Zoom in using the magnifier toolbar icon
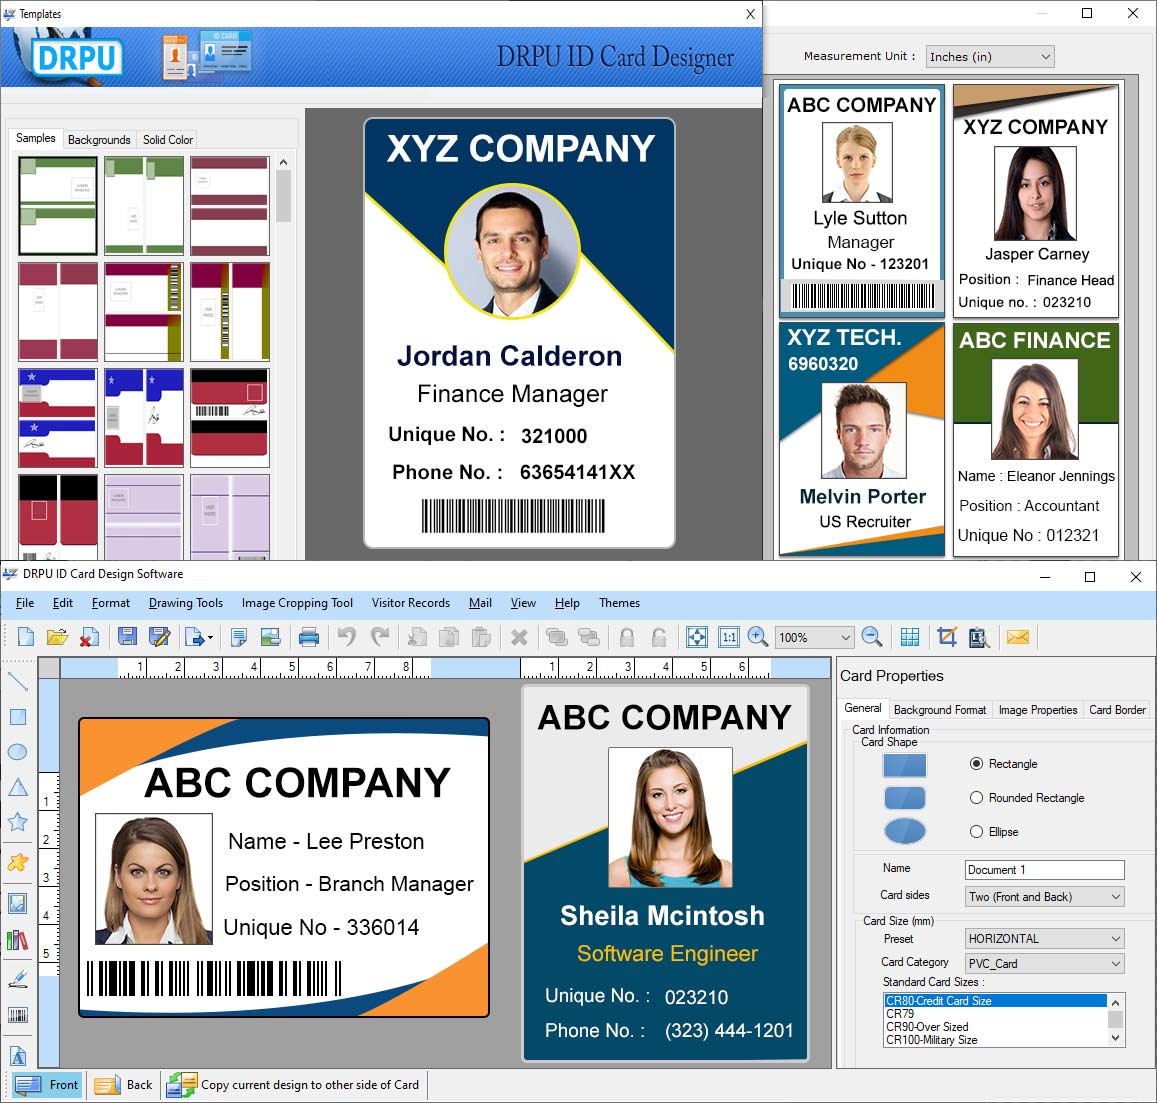 [x=758, y=637]
